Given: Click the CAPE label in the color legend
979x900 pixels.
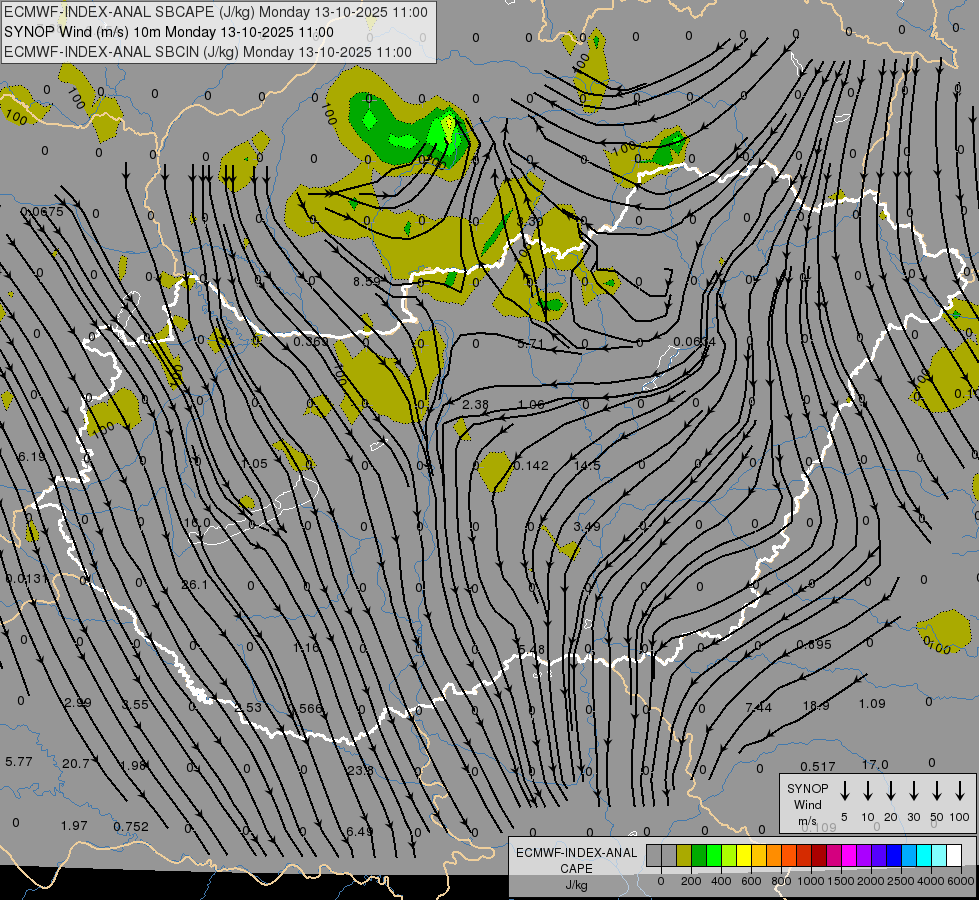Looking at the screenshot, I should click(576, 869).
